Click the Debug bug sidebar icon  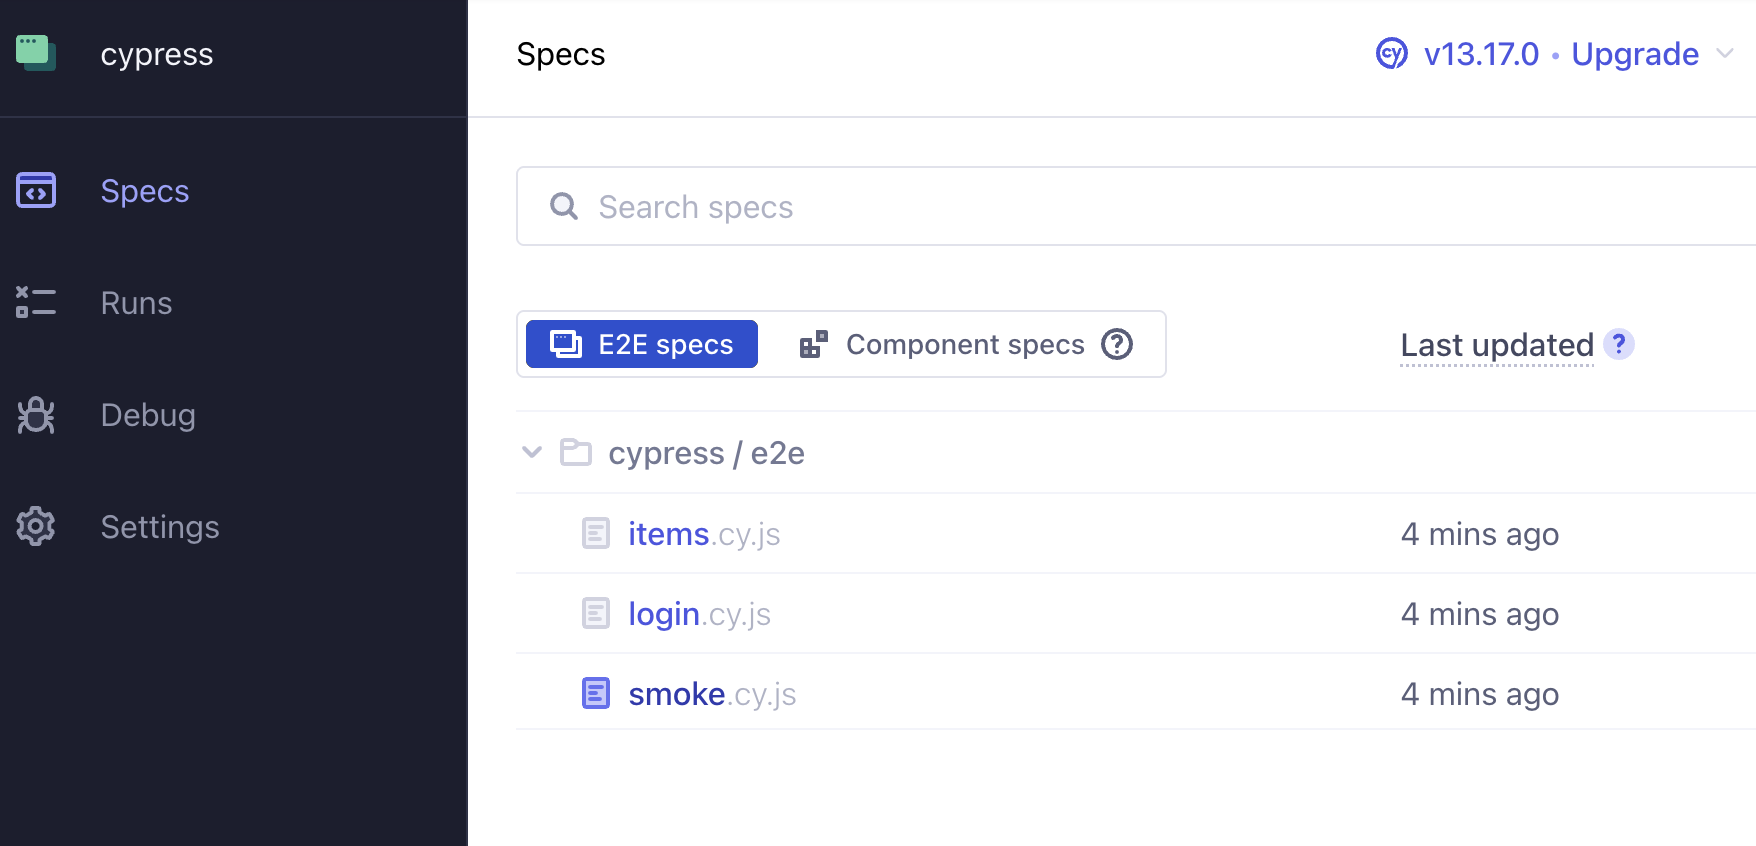(x=36, y=415)
